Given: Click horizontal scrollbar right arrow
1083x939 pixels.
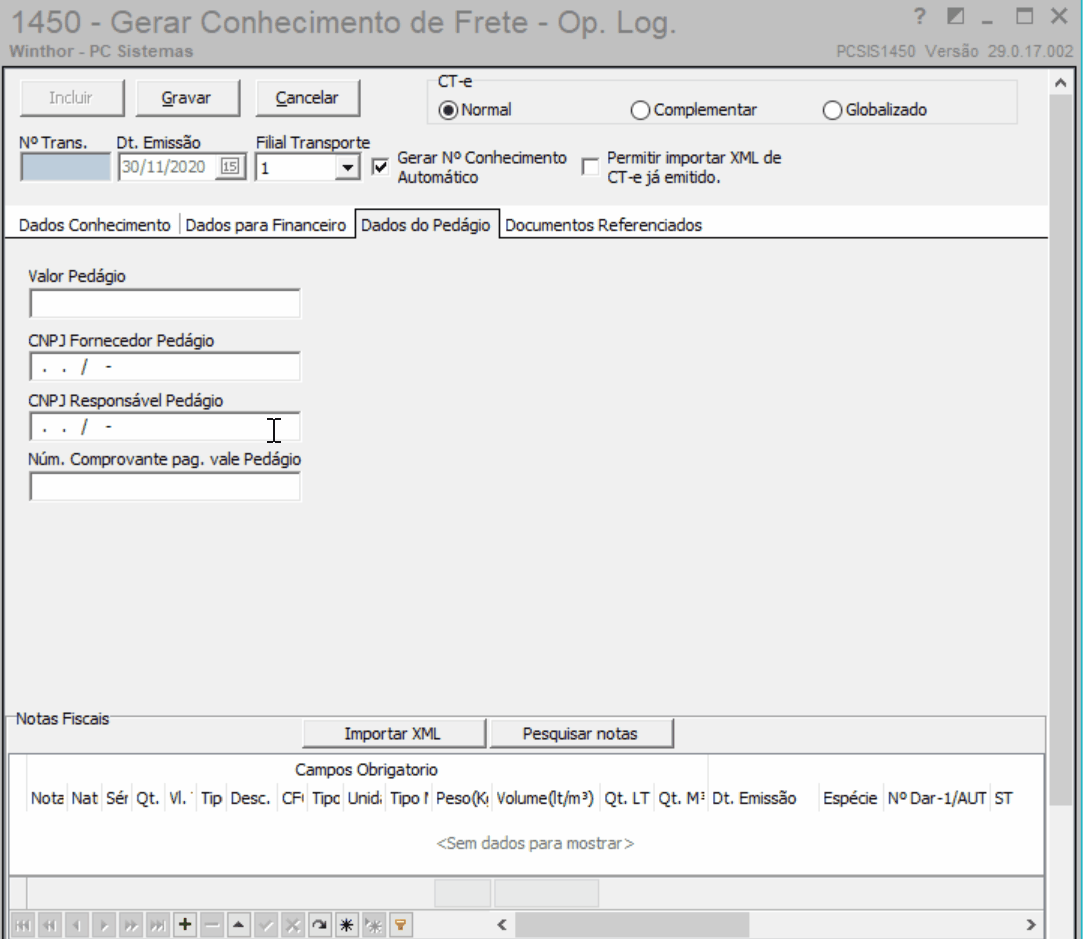Looking at the screenshot, I should point(1031,925).
